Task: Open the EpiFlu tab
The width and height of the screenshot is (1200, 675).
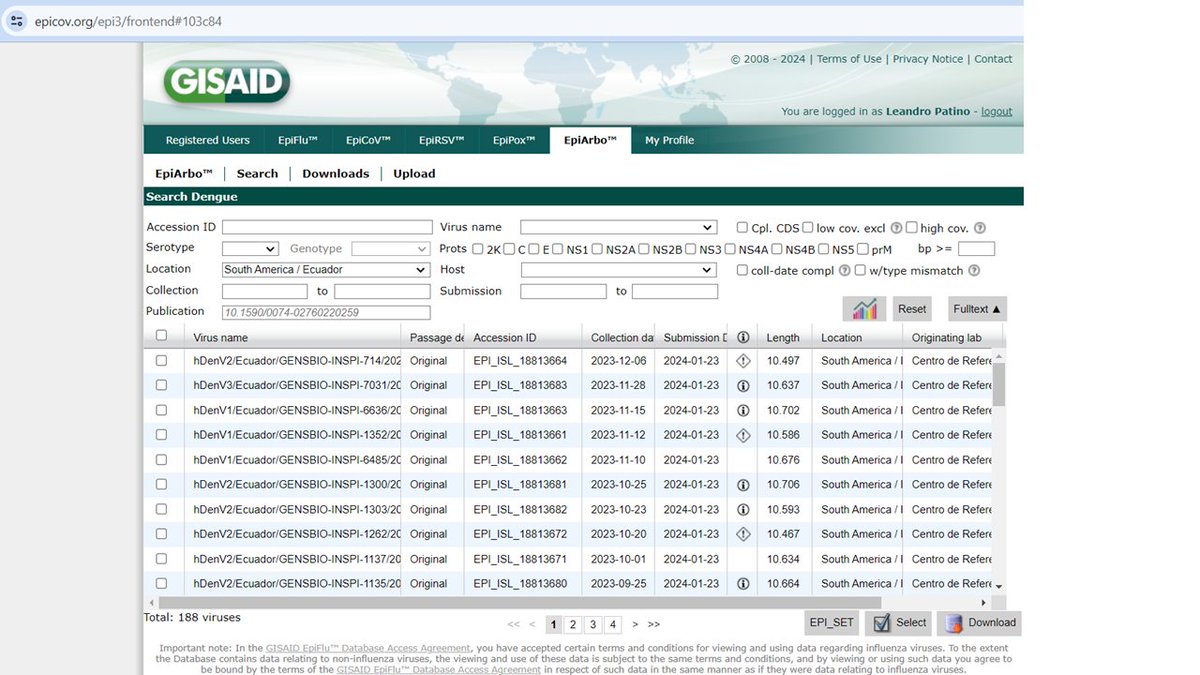Action: (x=298, y=140)
